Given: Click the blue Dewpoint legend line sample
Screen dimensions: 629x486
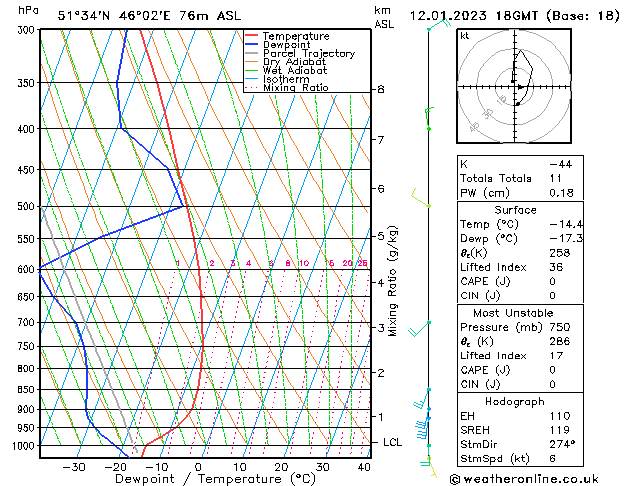Looking at the screenshot, I should [252, 44].
